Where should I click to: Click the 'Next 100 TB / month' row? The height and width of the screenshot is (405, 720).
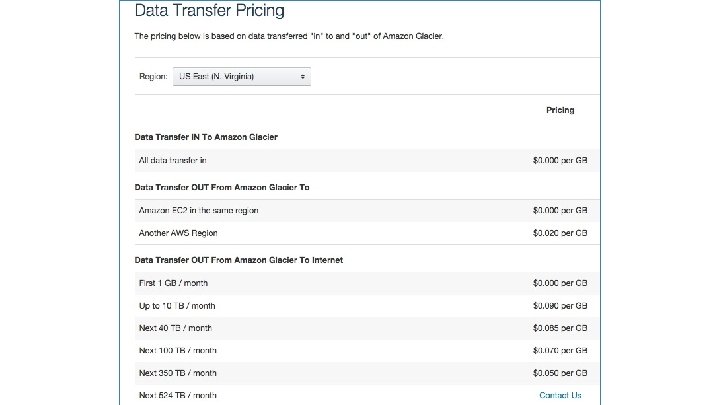tap(177, 350)
